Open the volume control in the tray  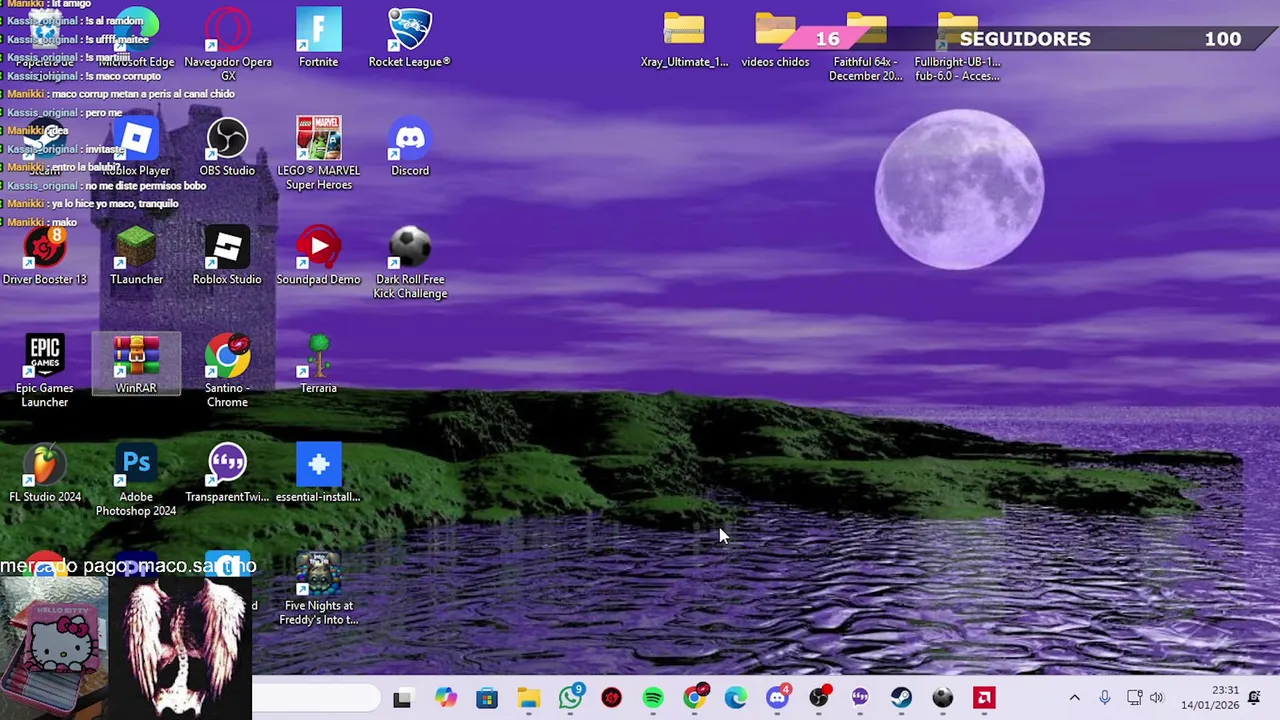pos(1157,698)
